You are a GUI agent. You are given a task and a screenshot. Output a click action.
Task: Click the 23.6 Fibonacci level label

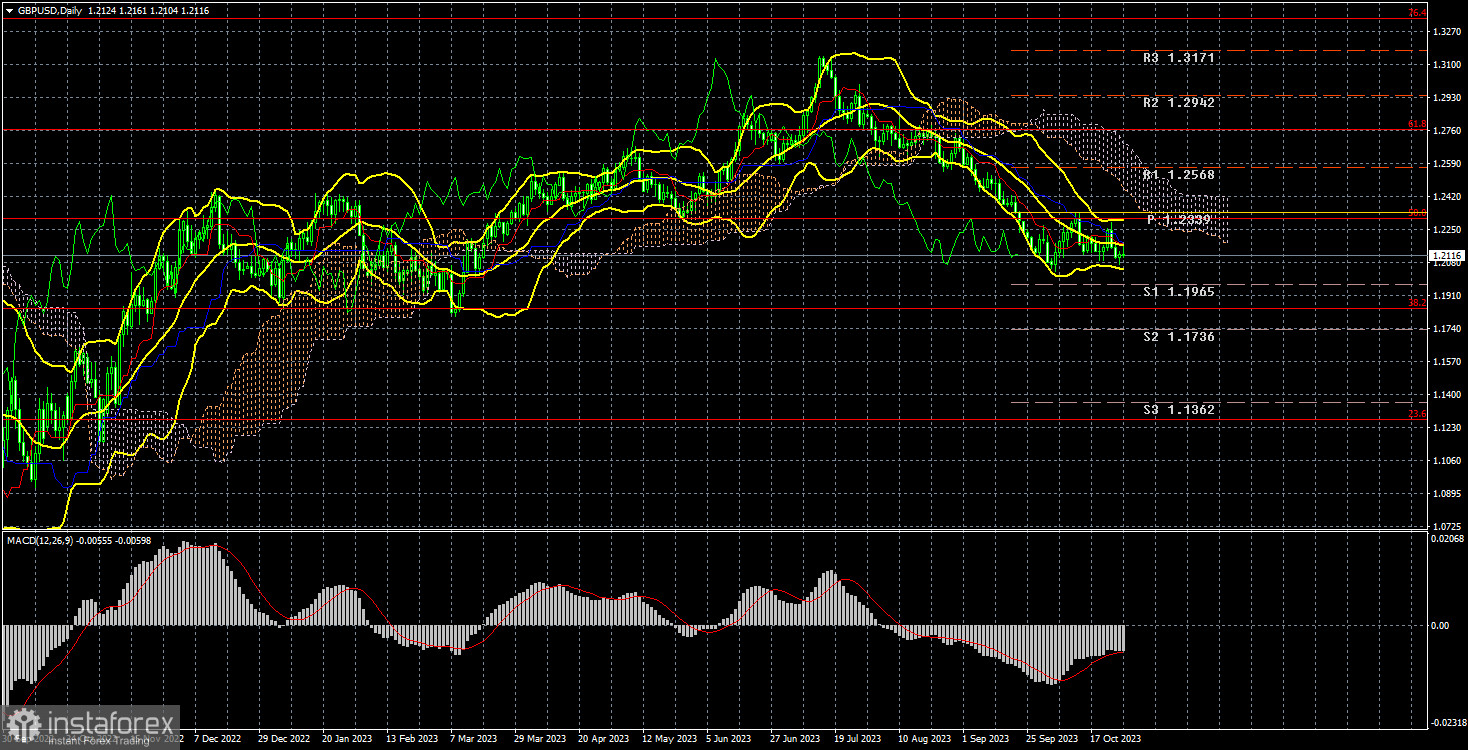(1417, 414)
